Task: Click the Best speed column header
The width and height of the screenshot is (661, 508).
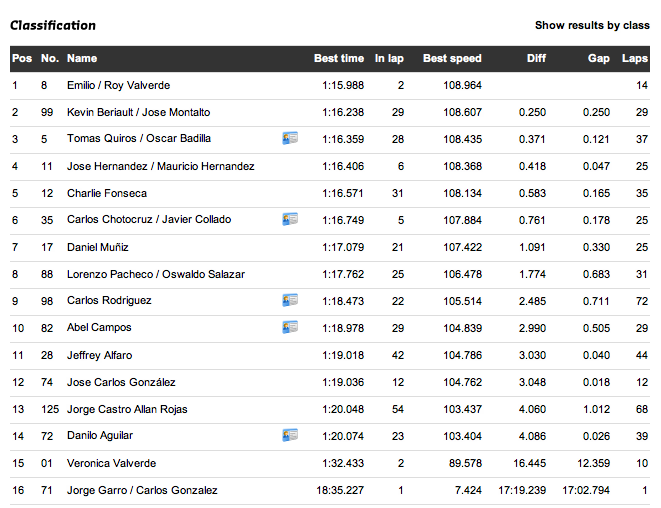Action: coord(452,59)
